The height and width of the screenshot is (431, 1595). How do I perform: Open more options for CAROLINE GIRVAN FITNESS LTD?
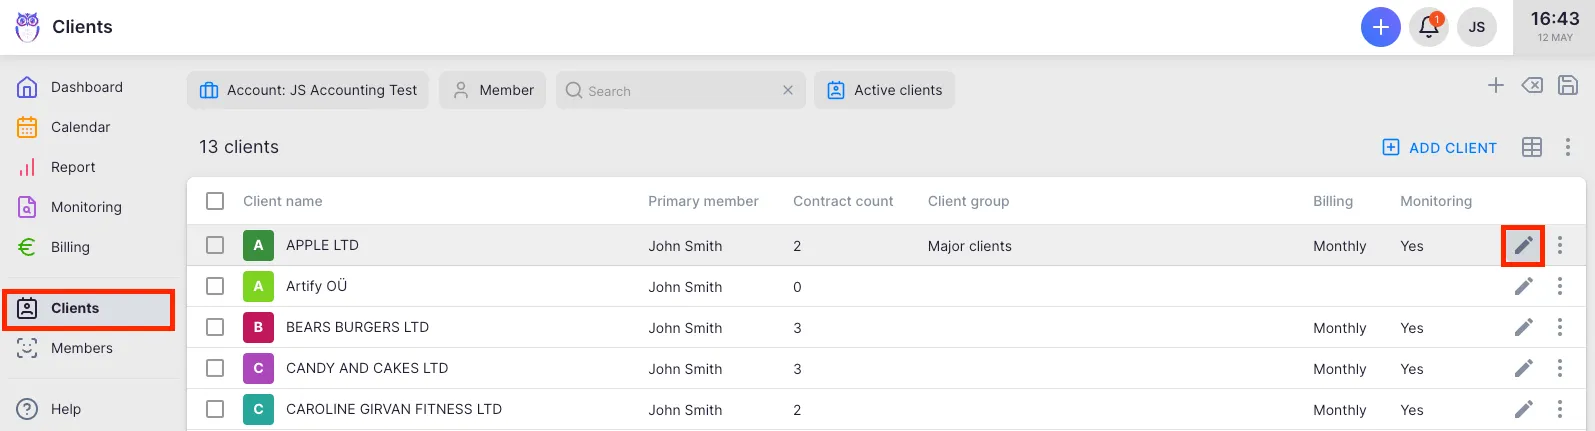point(1559,409)
